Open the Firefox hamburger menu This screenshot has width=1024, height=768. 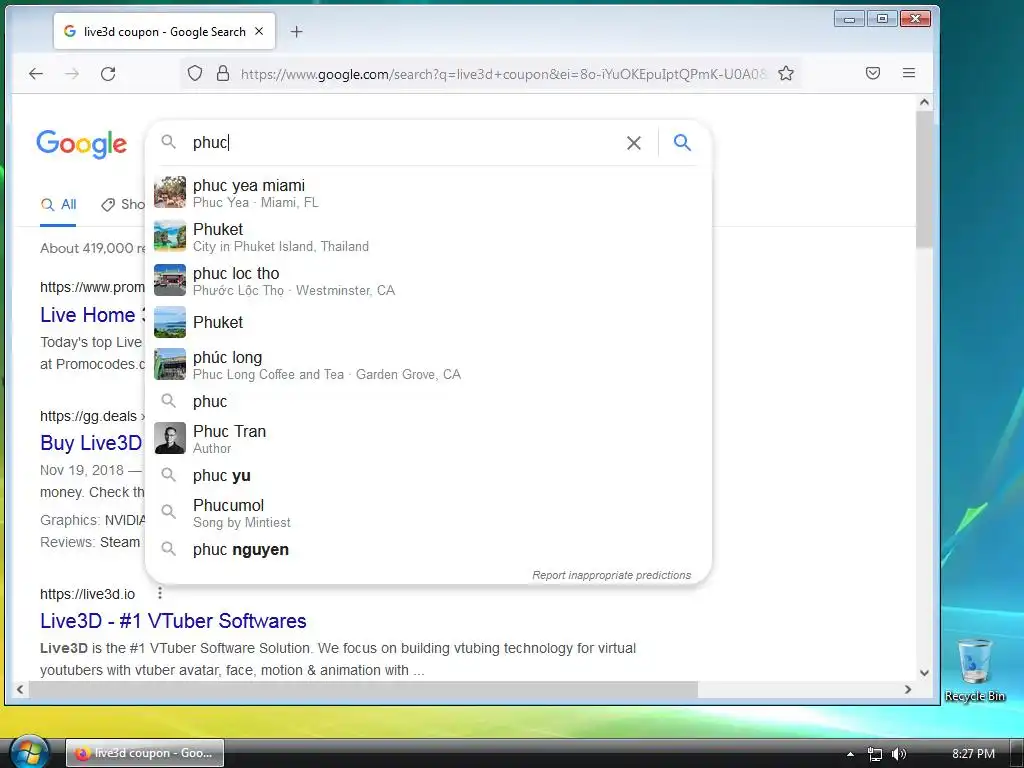(908, 73)
